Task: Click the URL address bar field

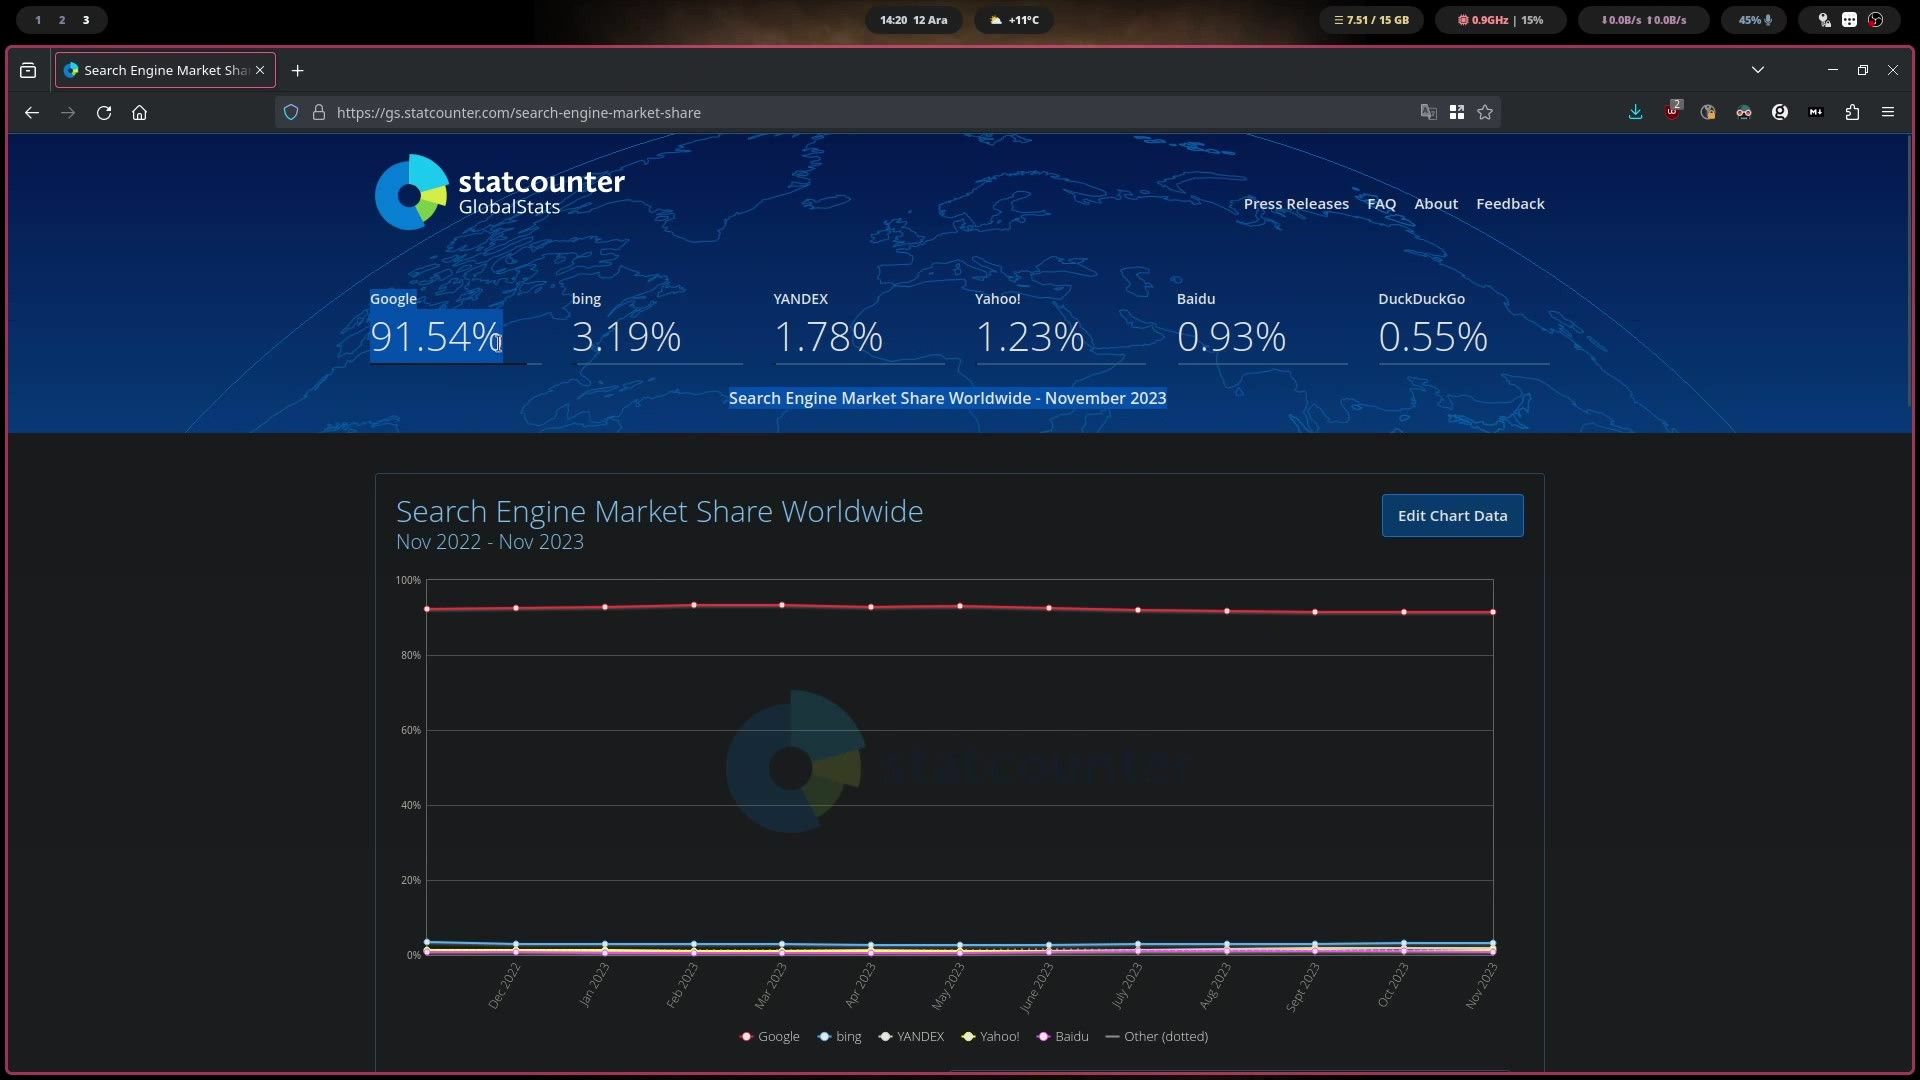Action: point(870,113)
